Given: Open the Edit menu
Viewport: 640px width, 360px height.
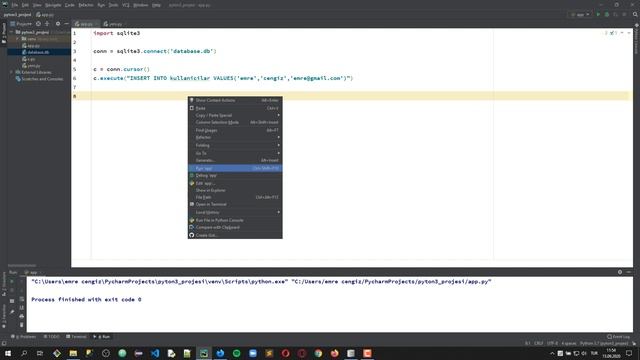Looking at the screenshot, I should pos(25,5).
